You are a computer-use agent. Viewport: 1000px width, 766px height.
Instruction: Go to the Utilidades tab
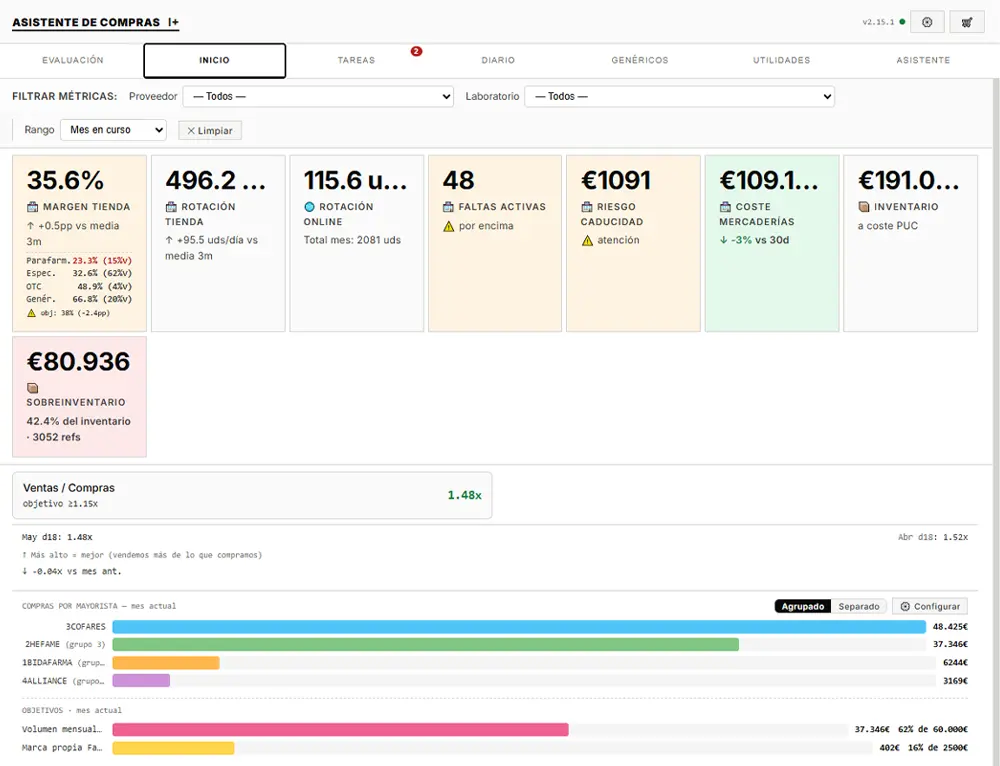tap(781, 60)
